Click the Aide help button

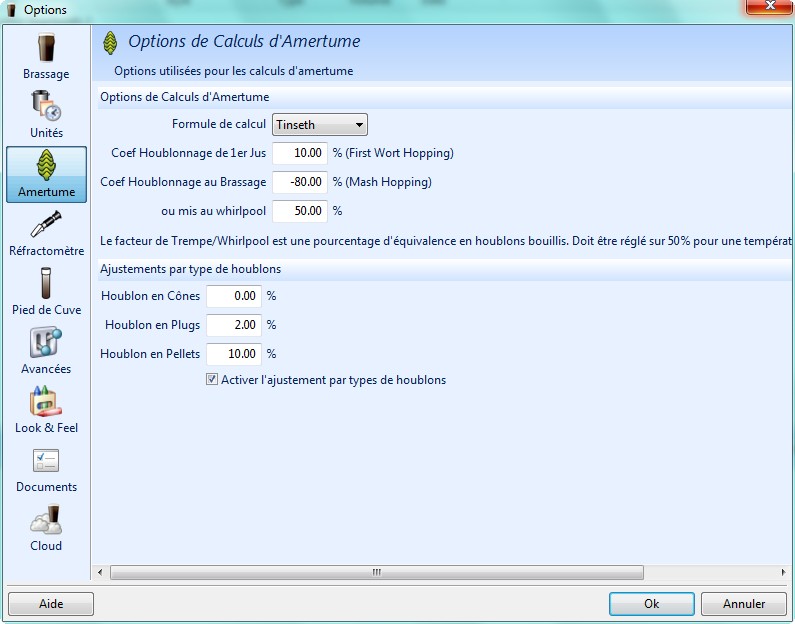pos(51,604)
